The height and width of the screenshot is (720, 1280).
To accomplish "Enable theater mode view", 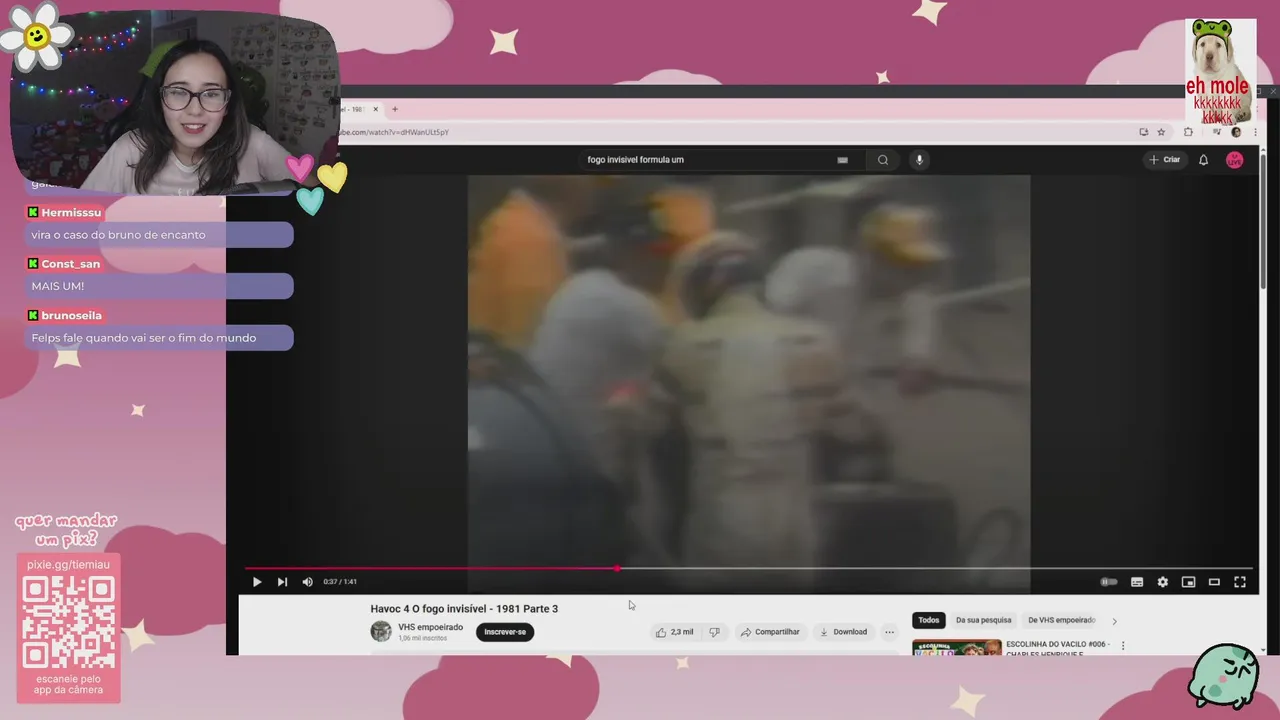I will 1214,582.
